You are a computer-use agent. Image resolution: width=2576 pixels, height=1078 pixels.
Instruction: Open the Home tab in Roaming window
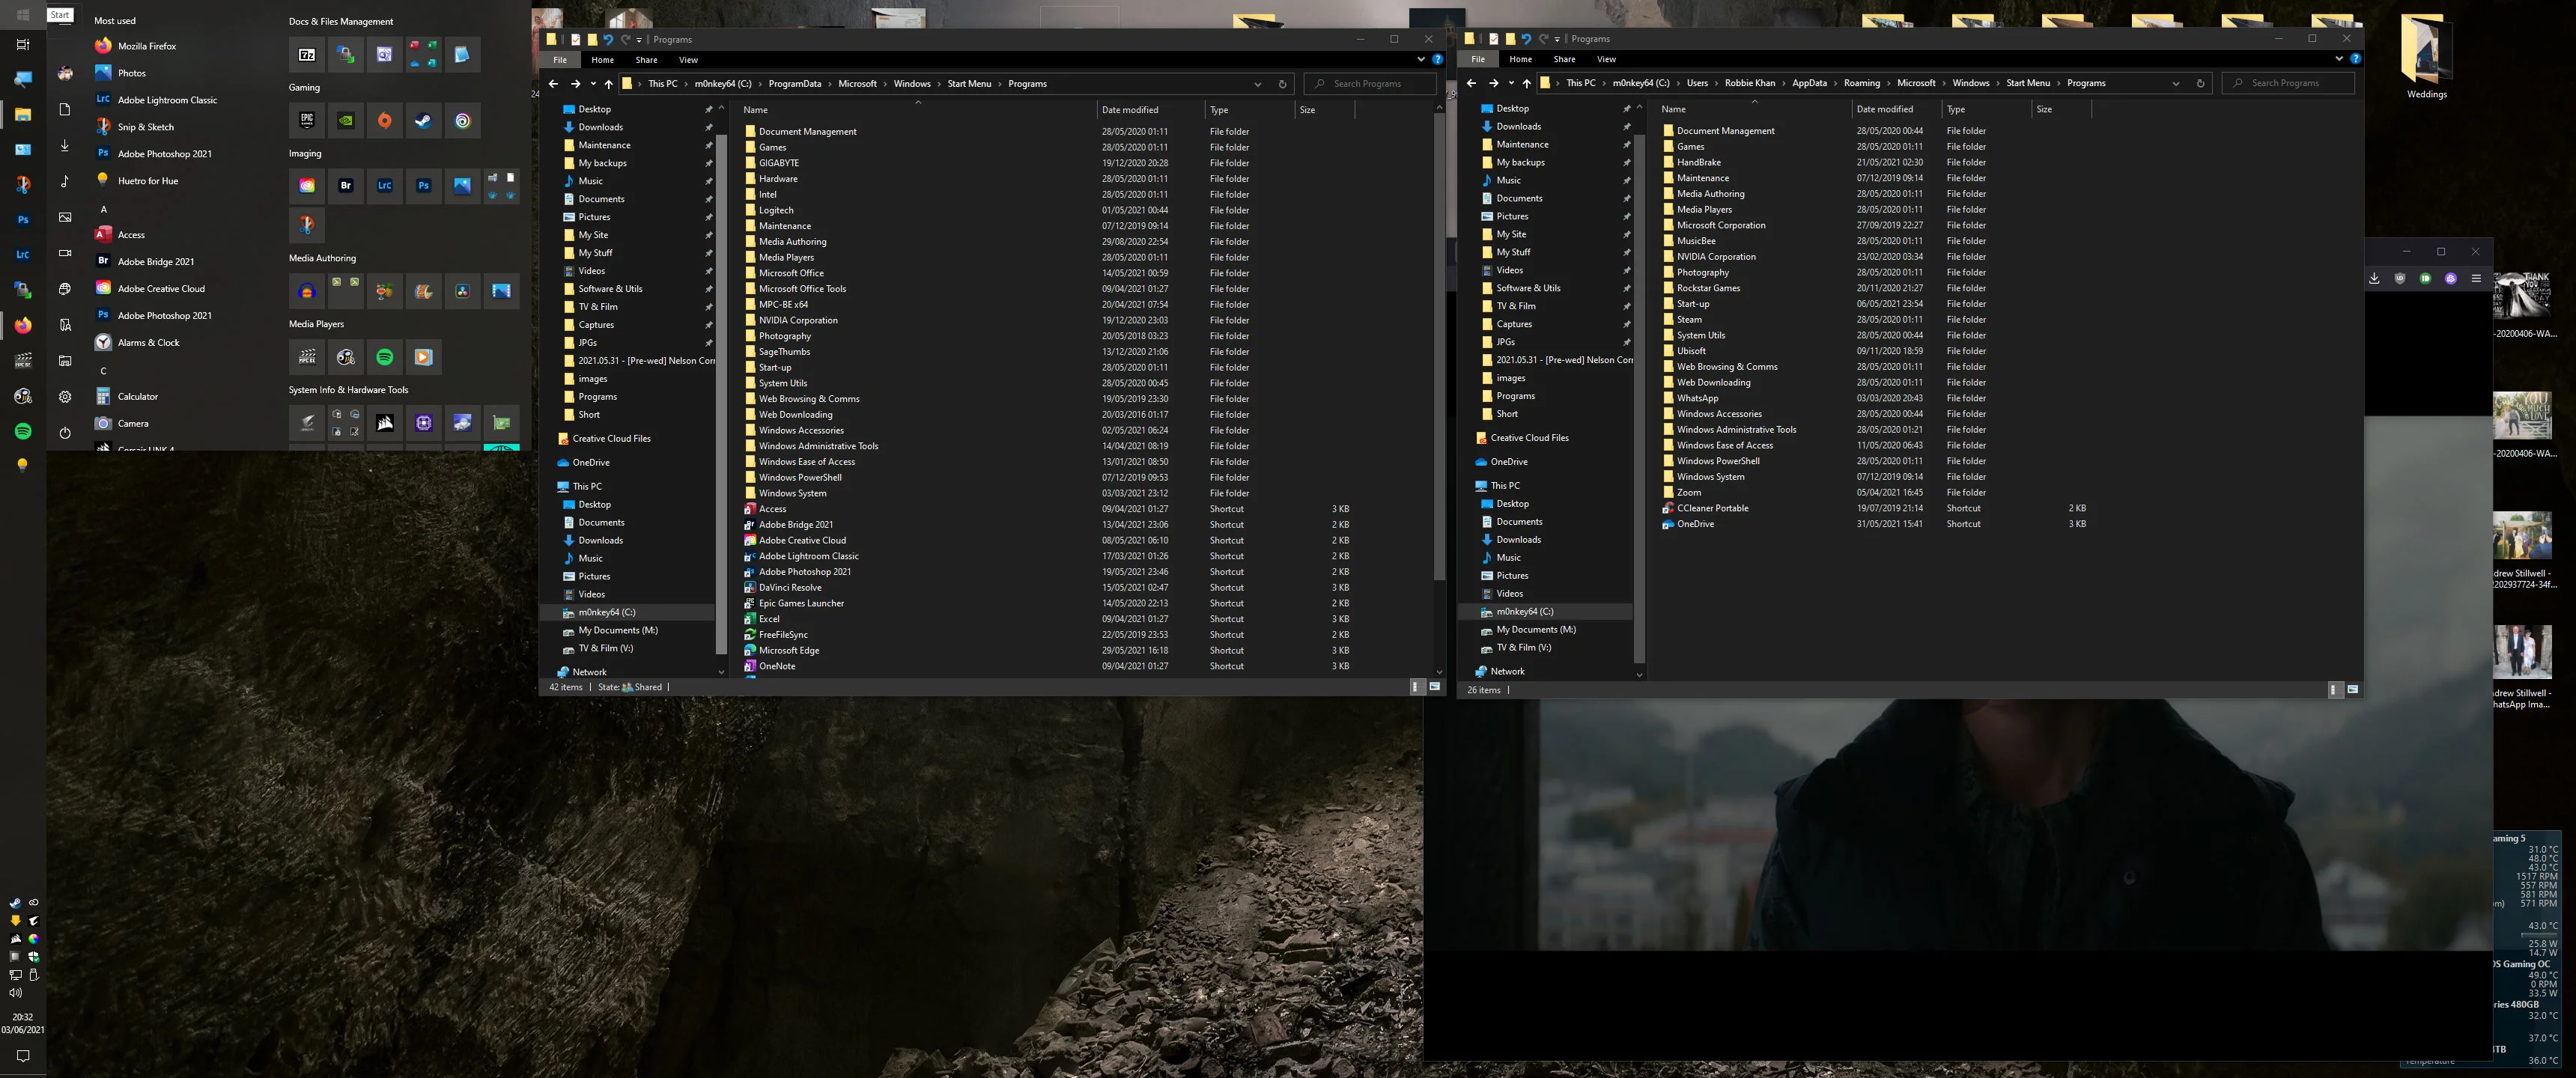point(1520,59)
